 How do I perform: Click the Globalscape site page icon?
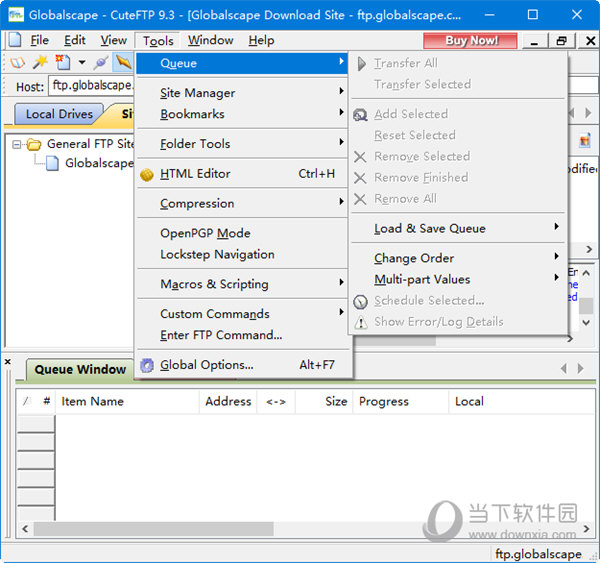tap(52, 163)
